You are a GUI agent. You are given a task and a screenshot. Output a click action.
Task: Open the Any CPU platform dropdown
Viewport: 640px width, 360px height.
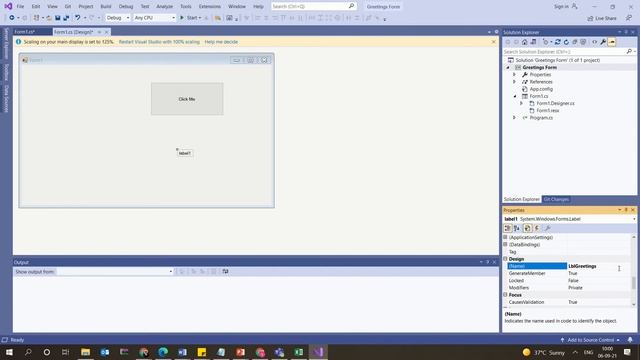154,18
